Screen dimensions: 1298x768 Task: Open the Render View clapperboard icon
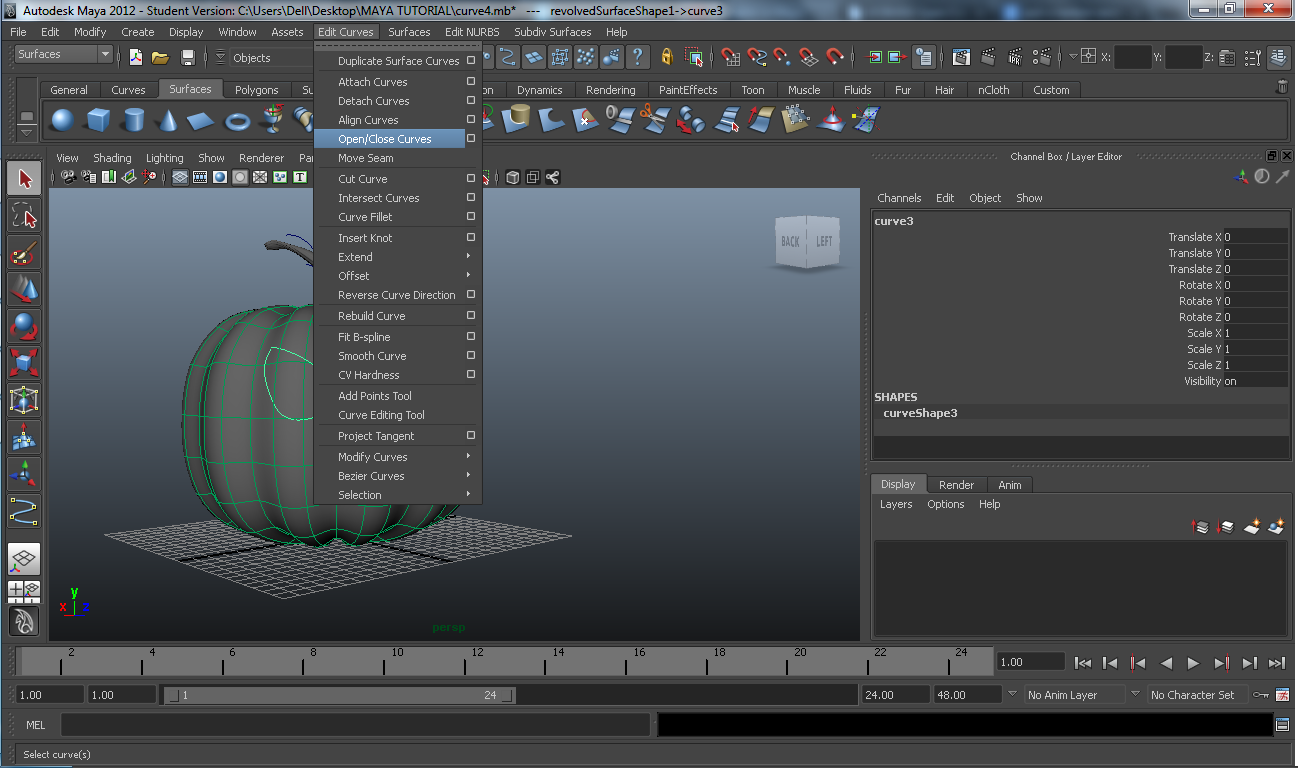click(961, 58)
